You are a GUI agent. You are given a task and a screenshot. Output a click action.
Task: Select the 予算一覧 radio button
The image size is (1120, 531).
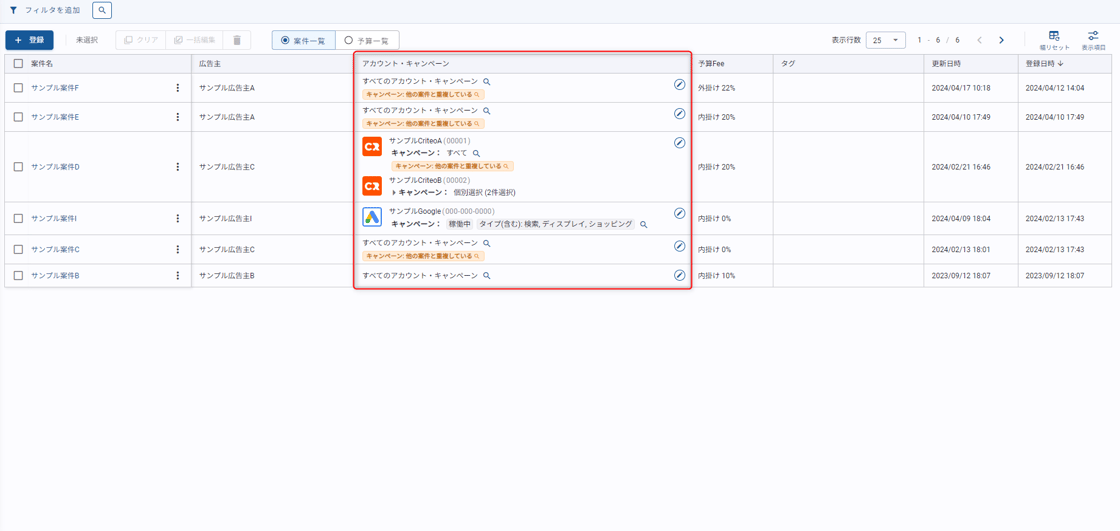pyautogui.click(x=349, y=41)
